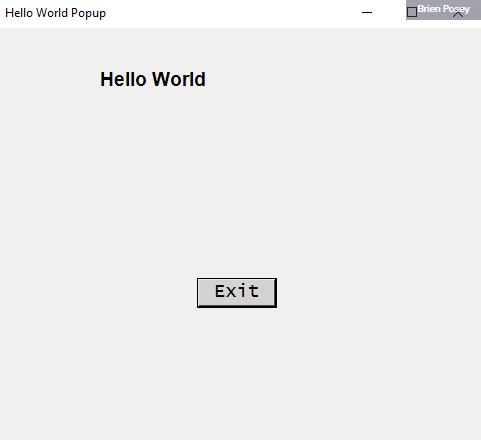Image resolution: width=481 pixels, height=440 pixels.
Task: Click the Brien Posey watermark overlay
Action: tap(443, 10)
